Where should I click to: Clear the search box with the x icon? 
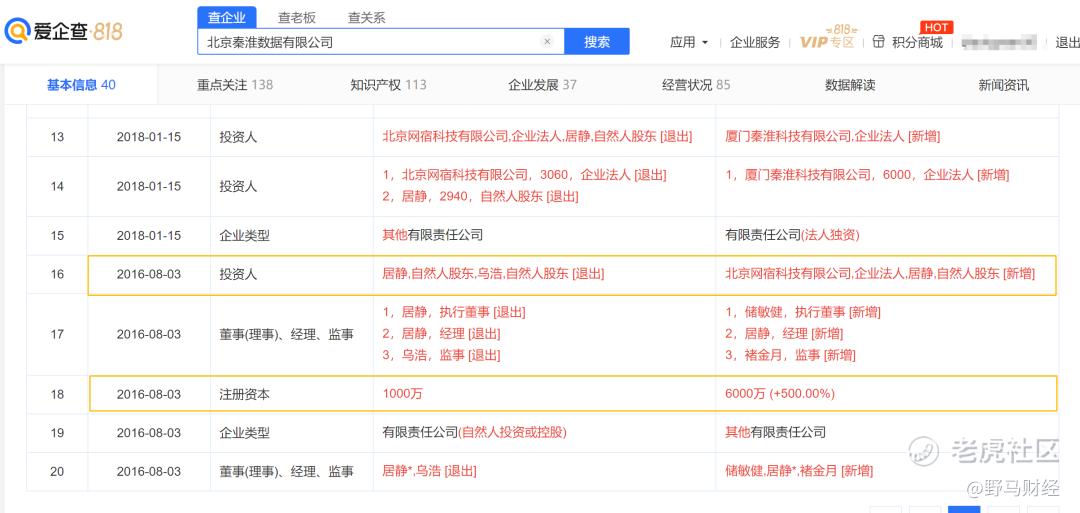548,41
